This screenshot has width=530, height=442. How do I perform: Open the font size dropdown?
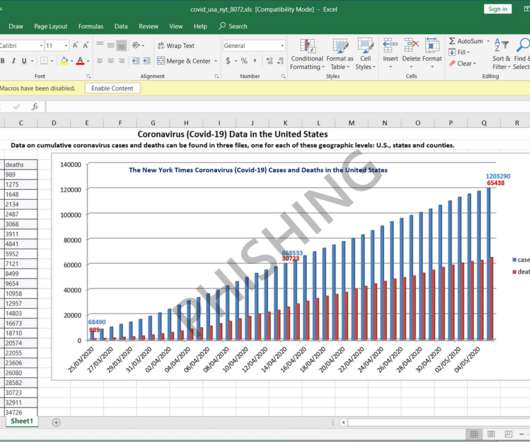click(66, 45)
